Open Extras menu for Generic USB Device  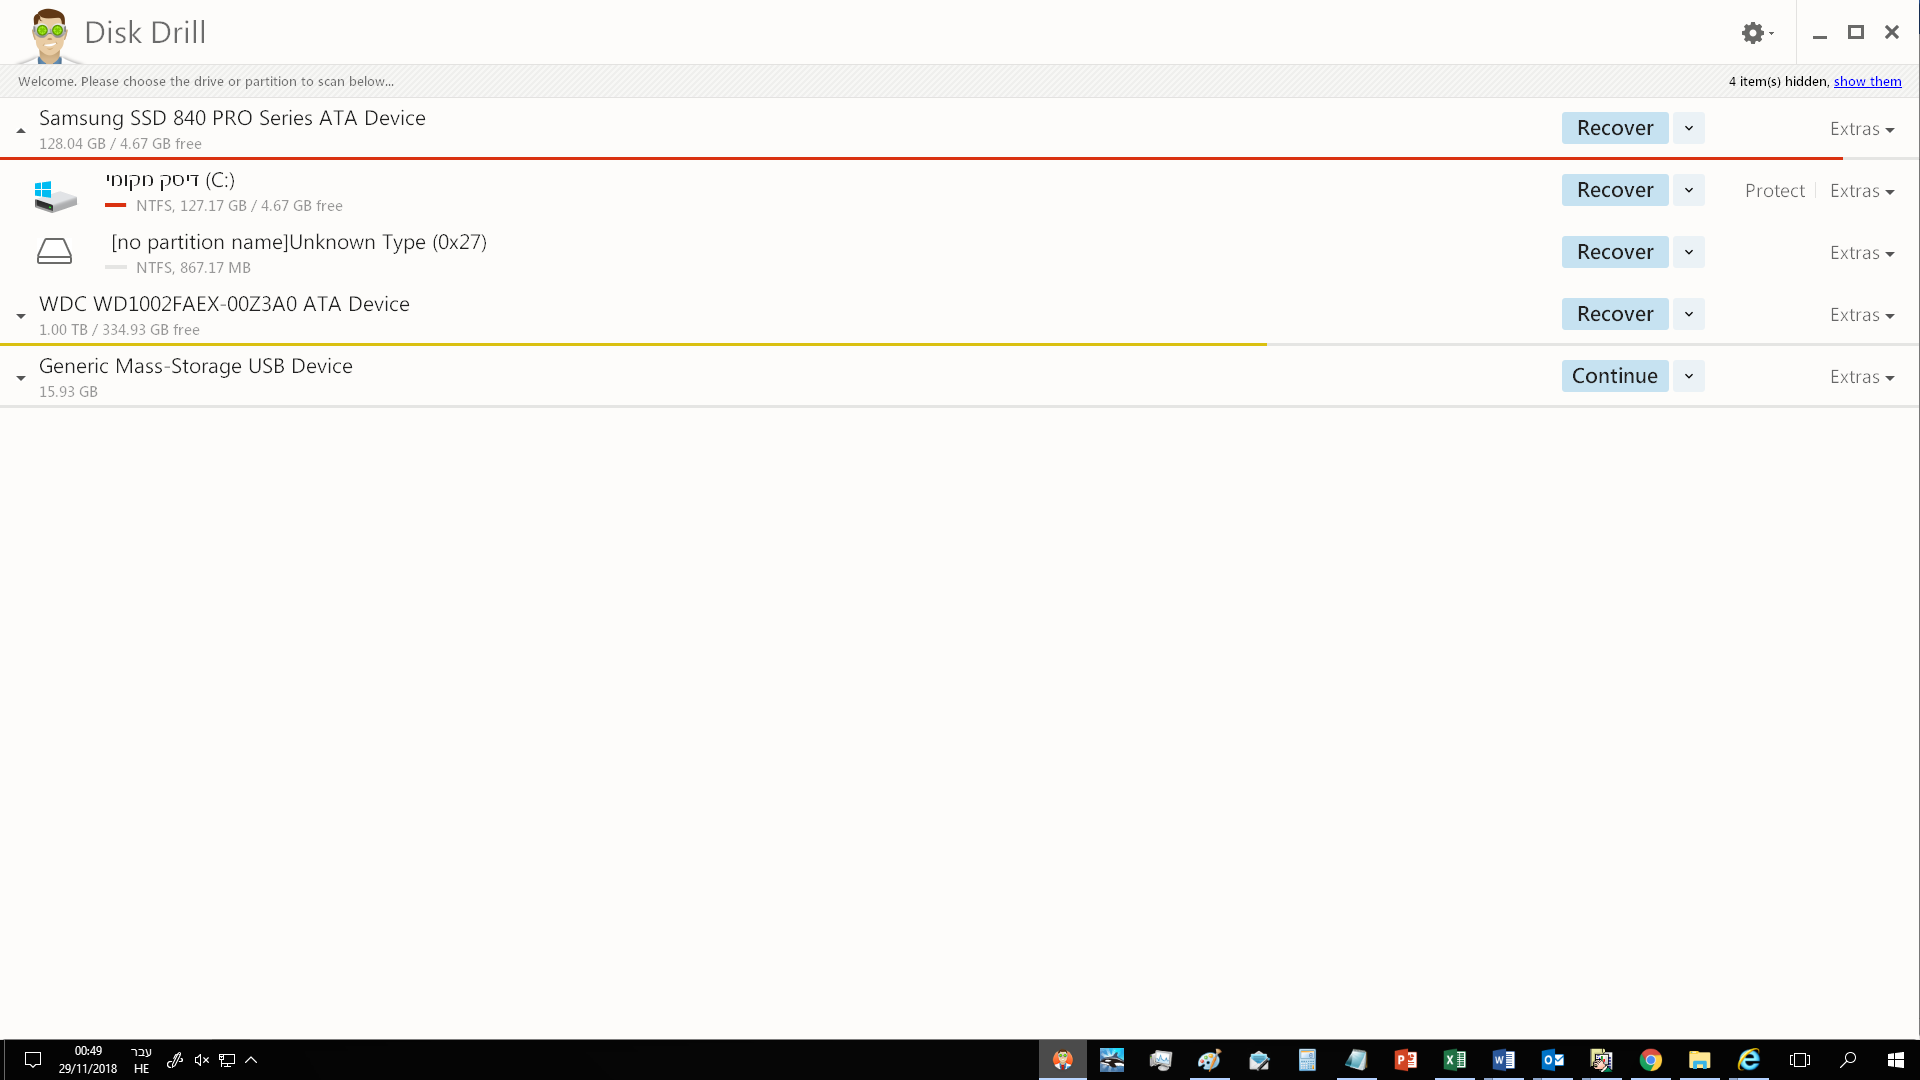click(1862, 377)
